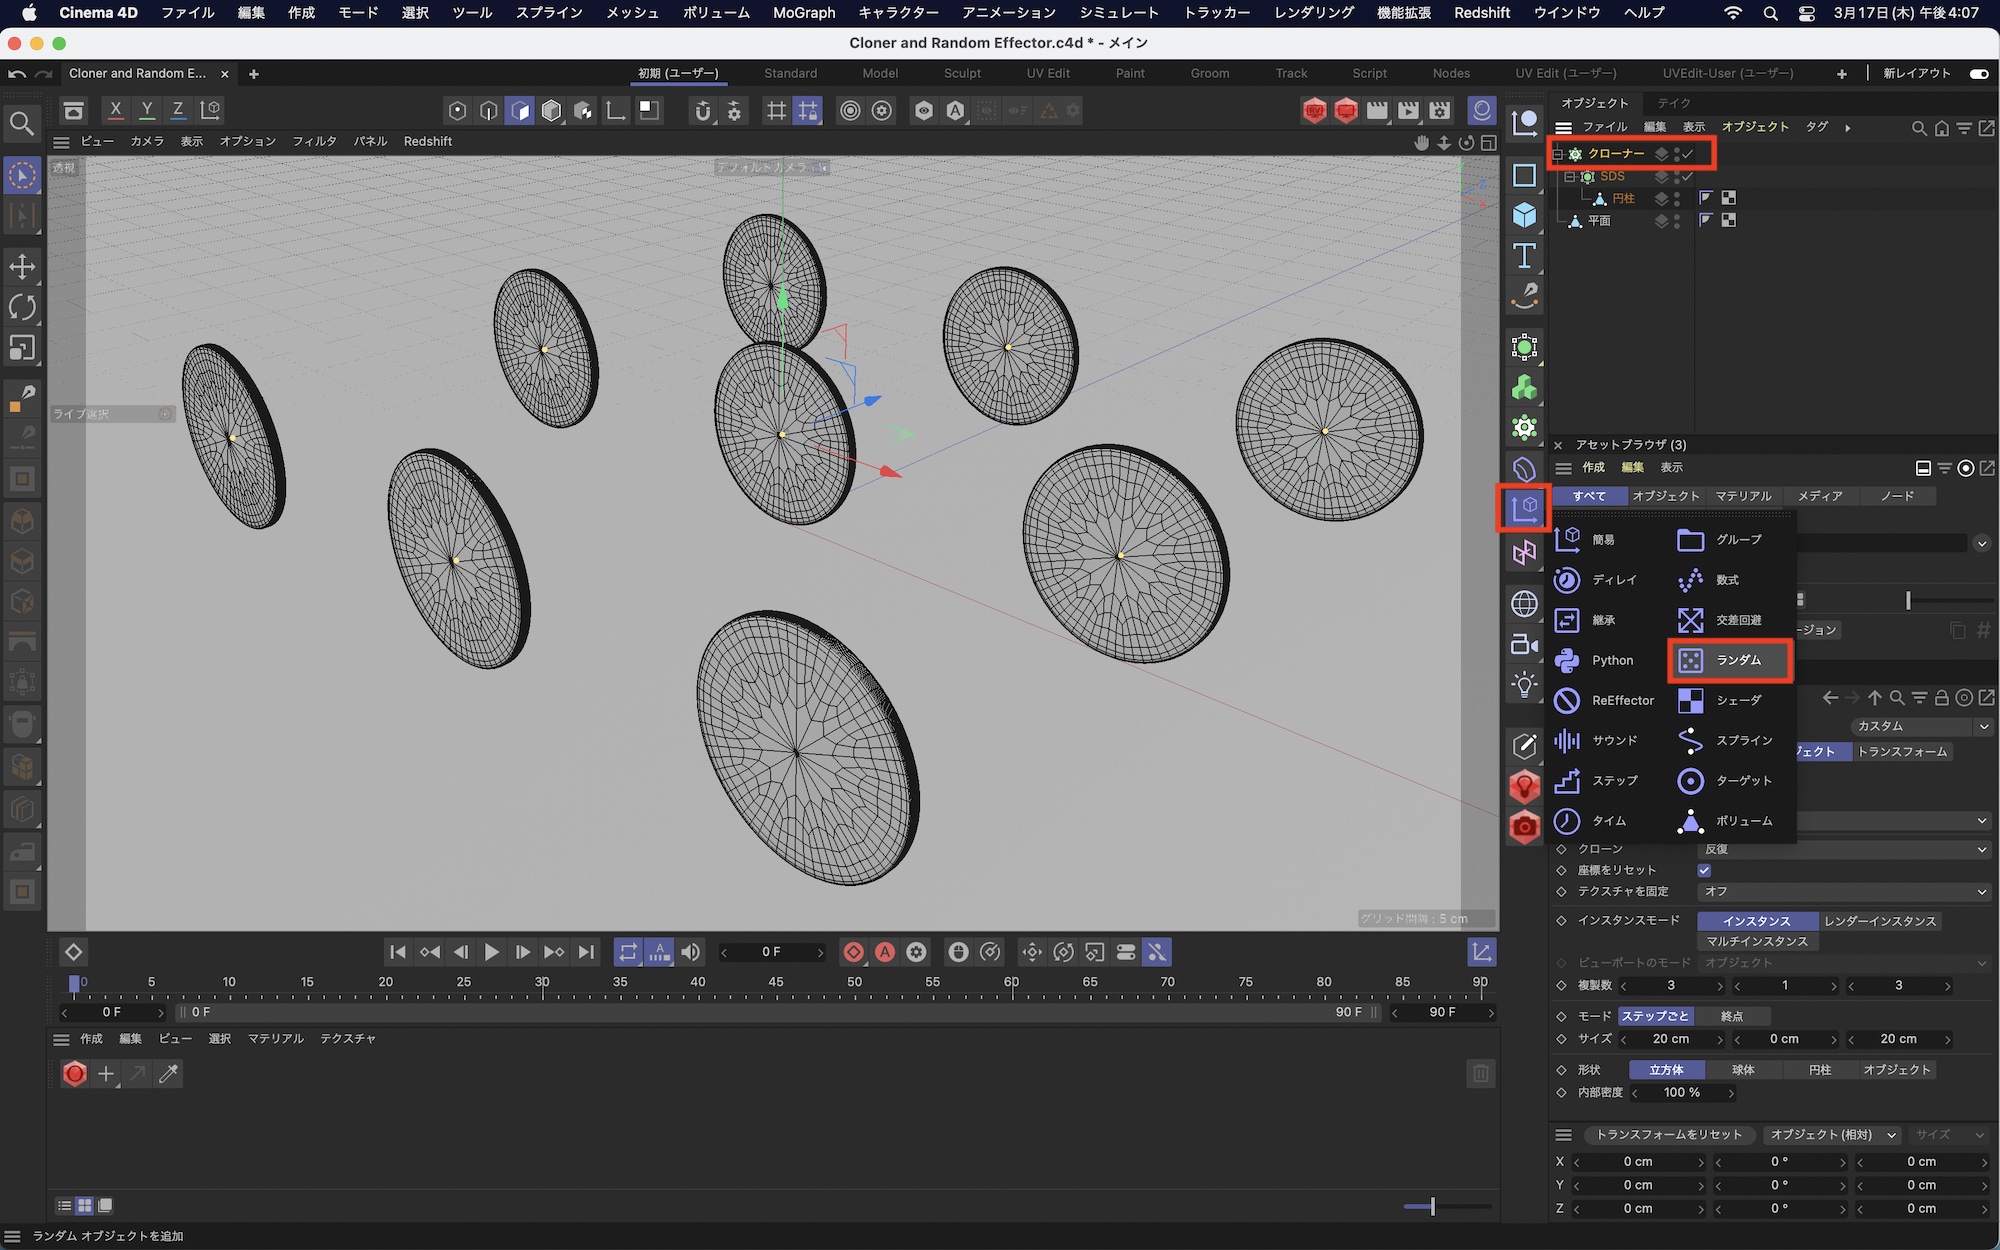Click the Record active objects button

pyautogui.click(x=853, y=952)
